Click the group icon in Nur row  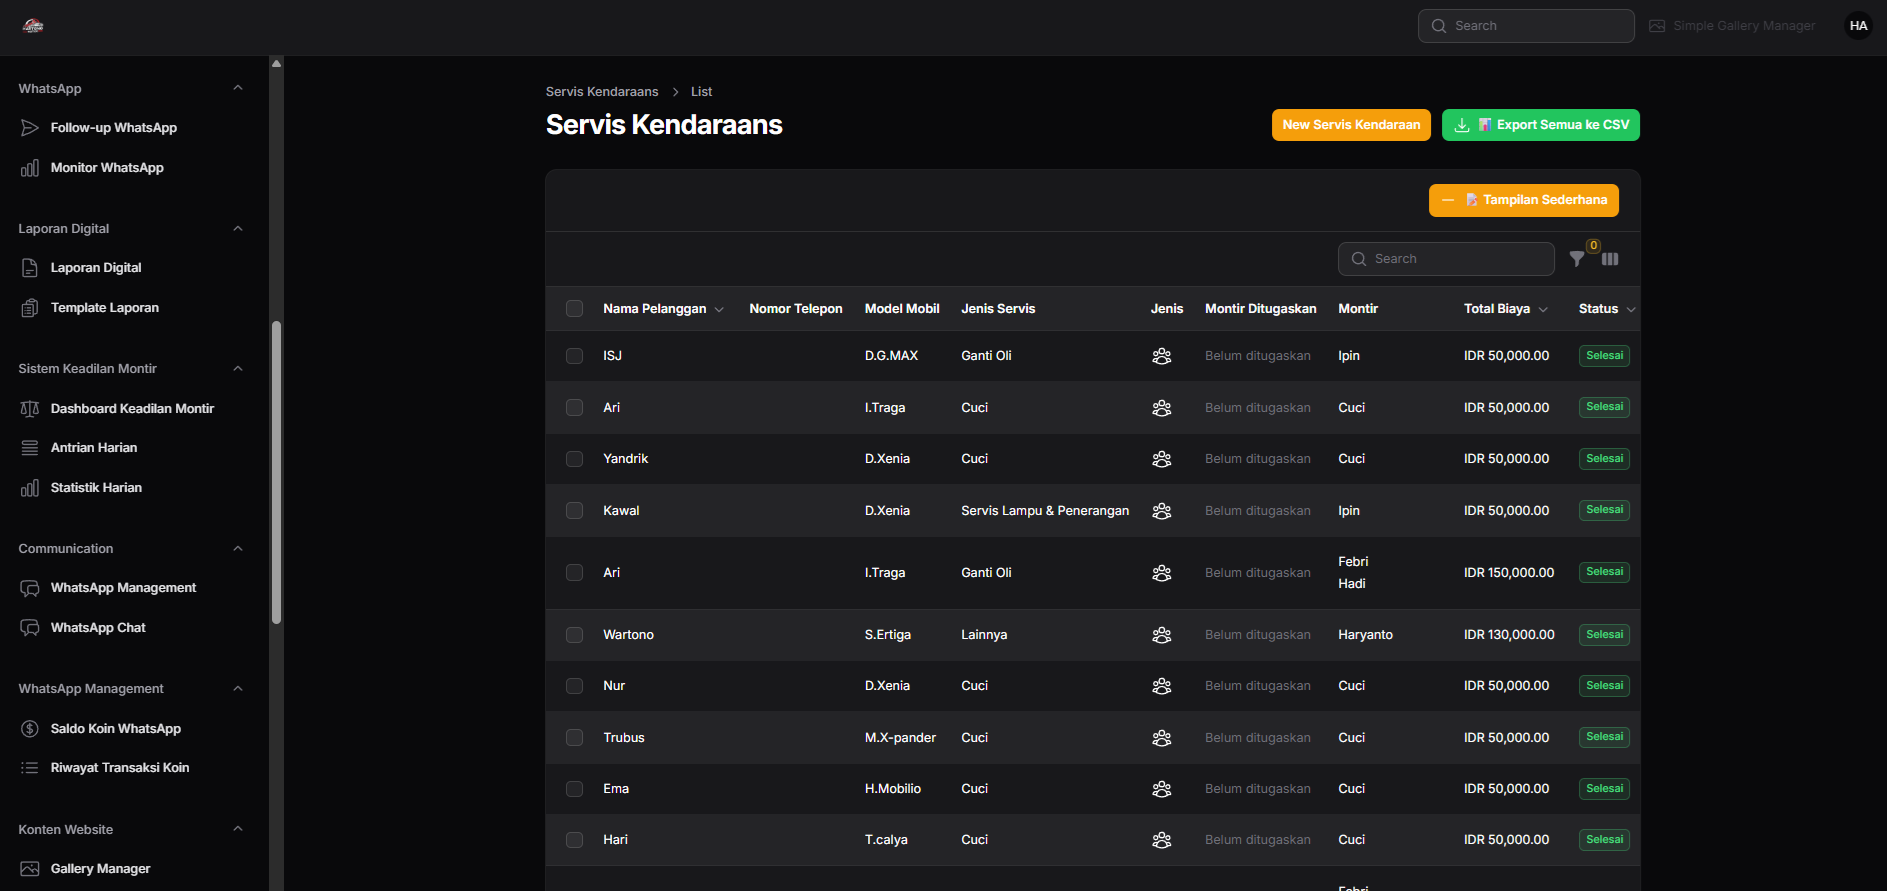point(1161,686)
